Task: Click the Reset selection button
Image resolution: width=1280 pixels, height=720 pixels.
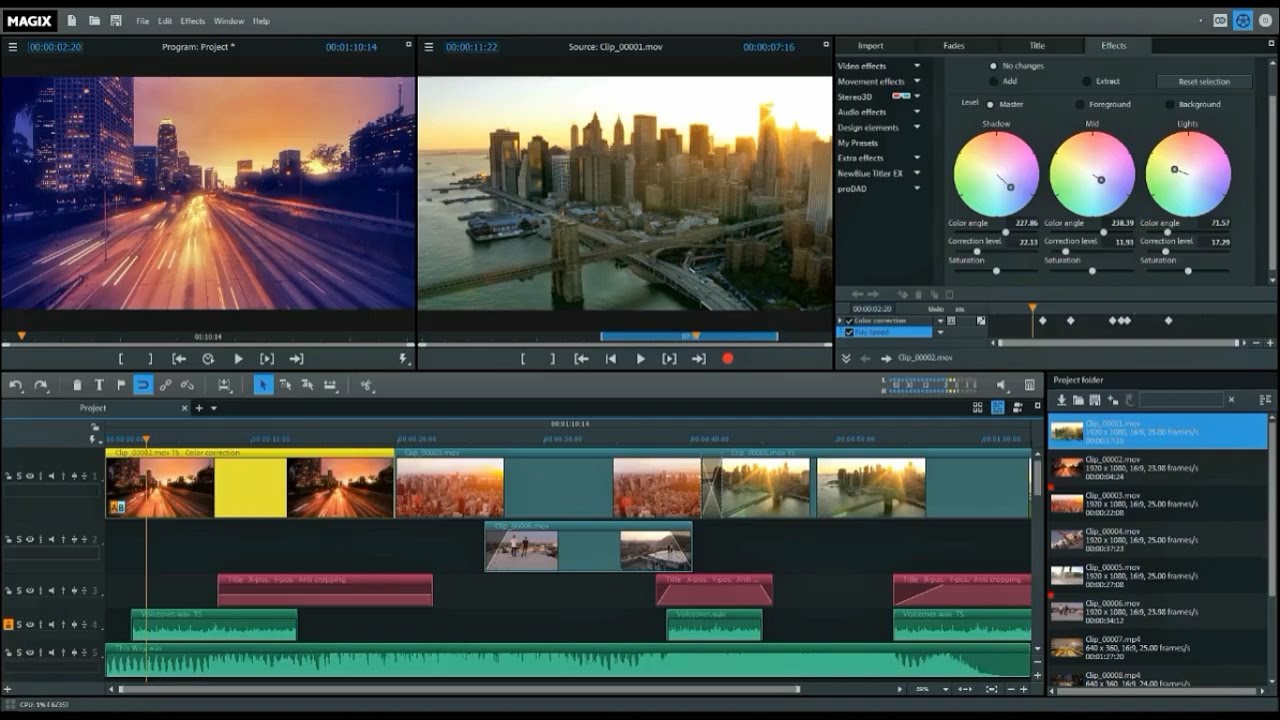Action: (1205, 81)
